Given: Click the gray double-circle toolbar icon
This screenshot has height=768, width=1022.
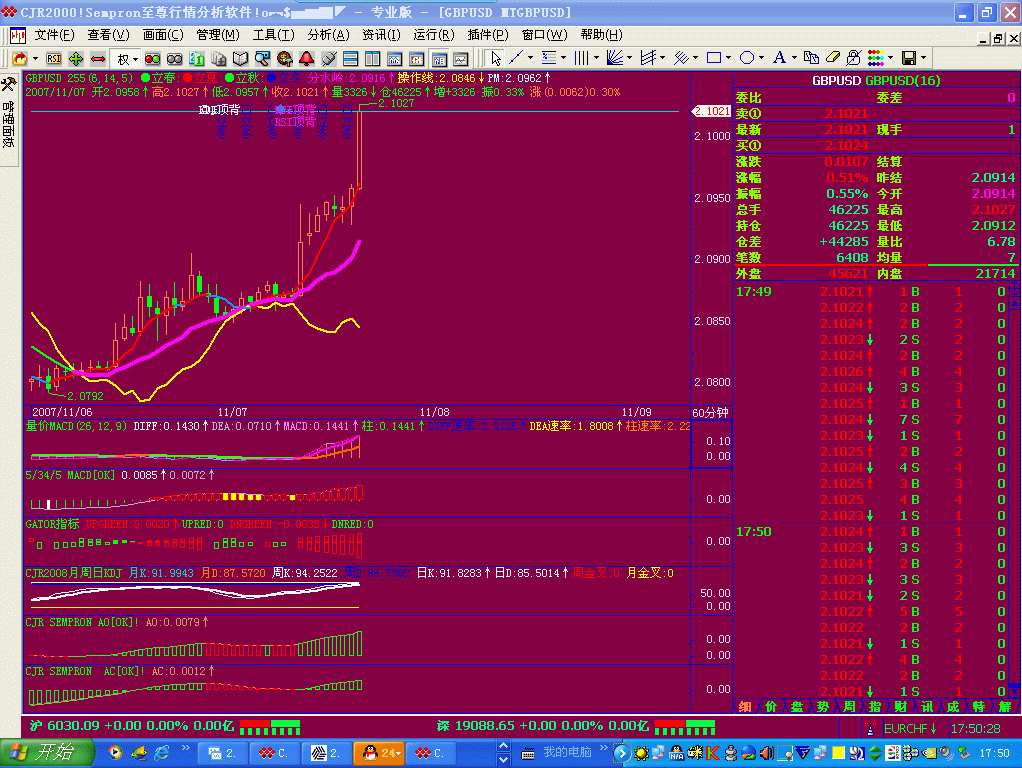Looking at the screenshot, I should pos(175,59).
